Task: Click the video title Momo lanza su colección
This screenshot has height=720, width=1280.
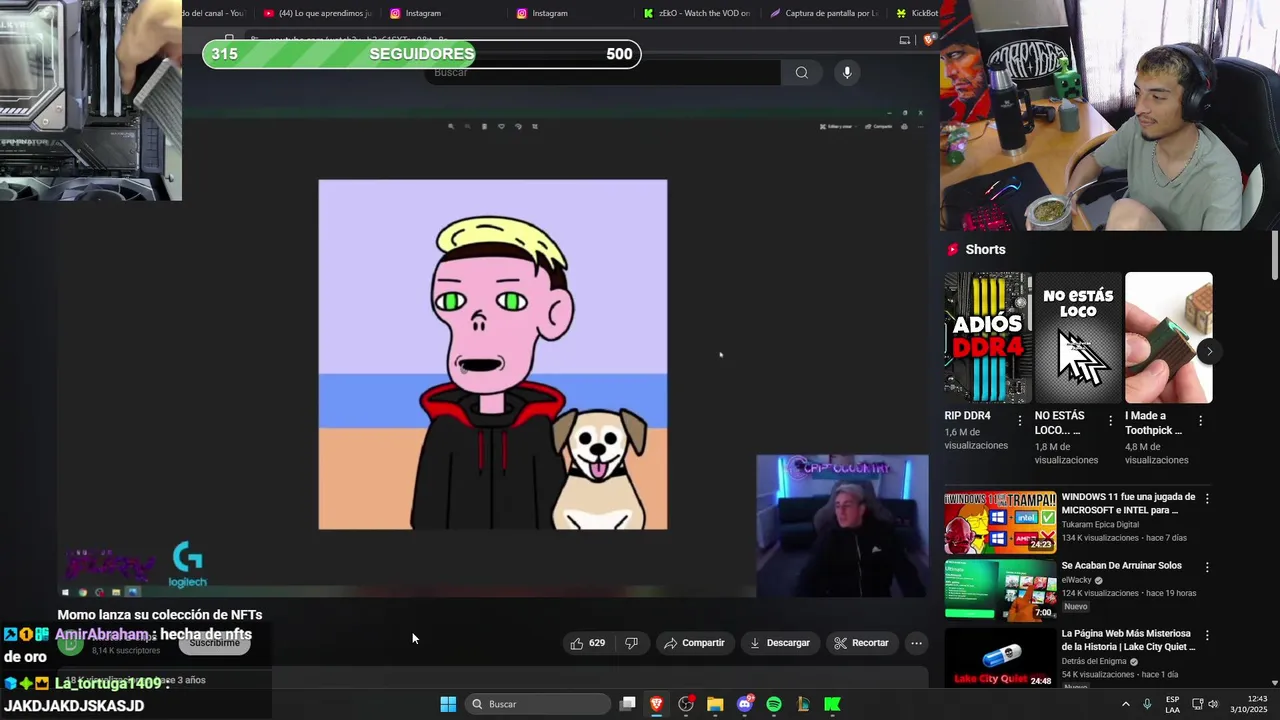Action: [160, 615]
